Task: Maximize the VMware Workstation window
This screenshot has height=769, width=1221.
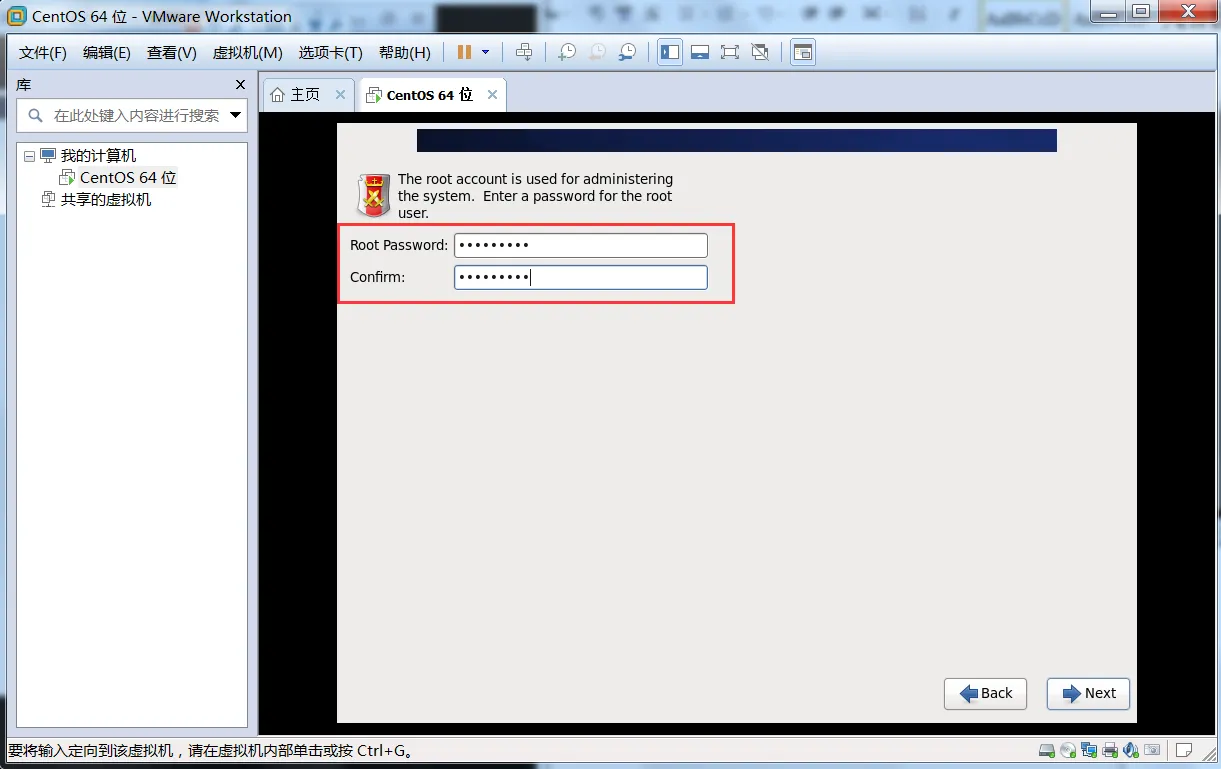Action: pos(1141,10)
